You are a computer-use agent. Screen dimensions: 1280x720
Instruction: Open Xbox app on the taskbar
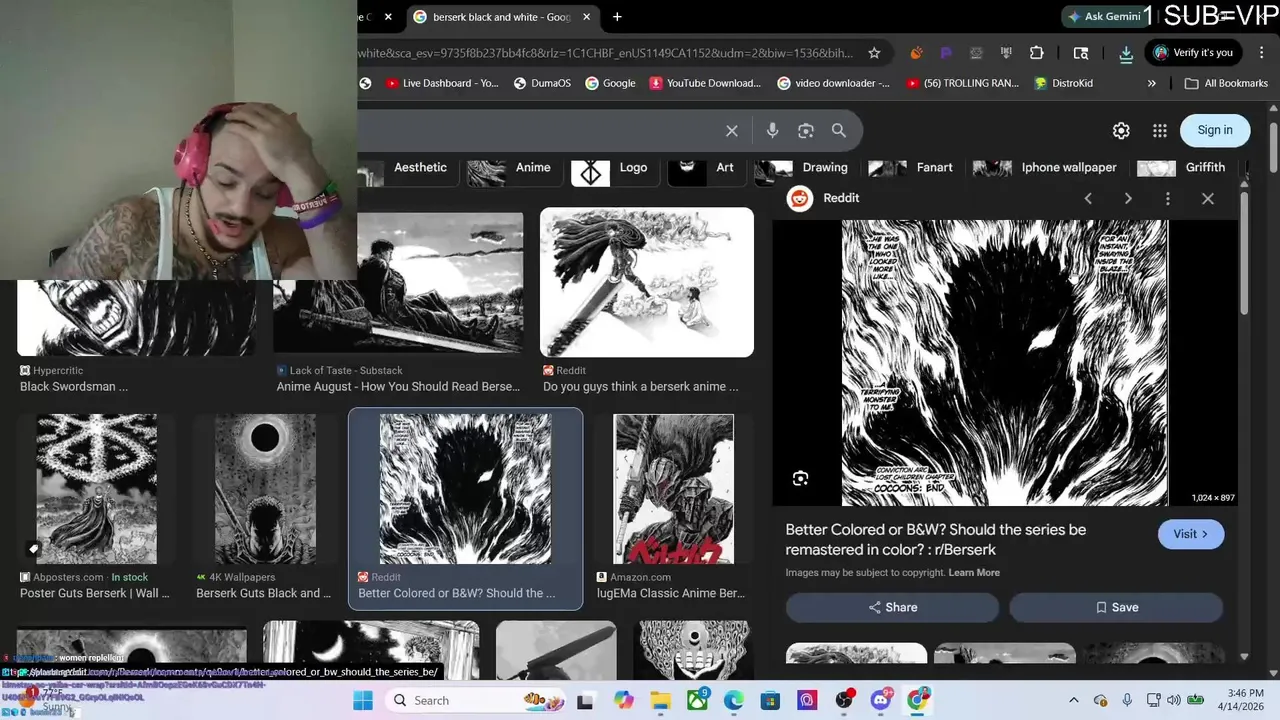[x=697, y=700]
